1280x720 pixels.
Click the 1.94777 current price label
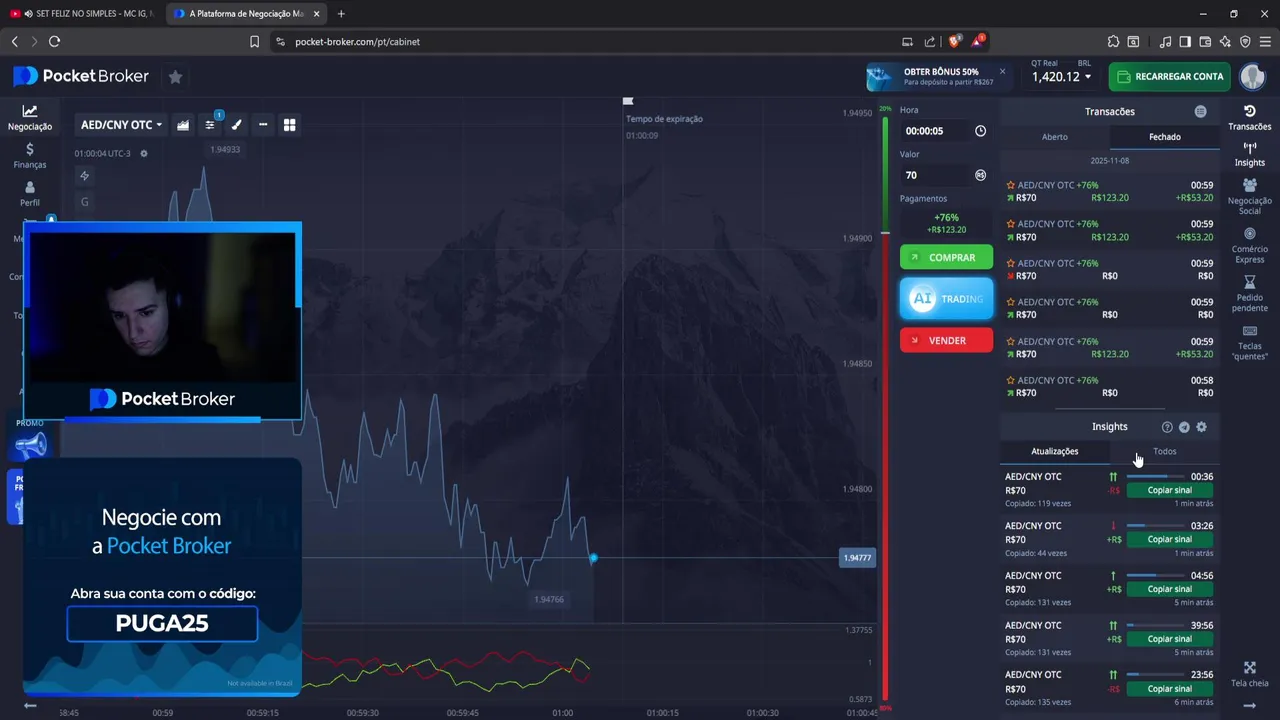[x=857, y=558]
